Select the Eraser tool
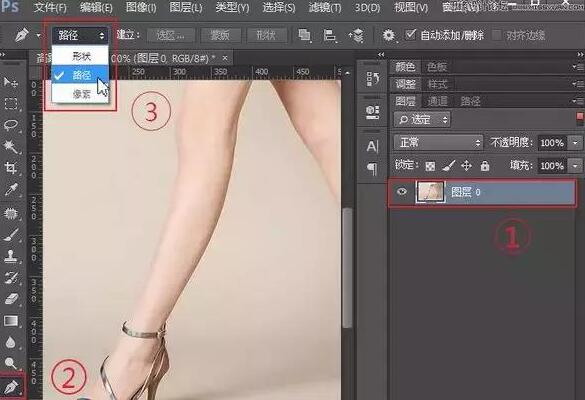The image size is (585, 400). [x=11, y=299]
